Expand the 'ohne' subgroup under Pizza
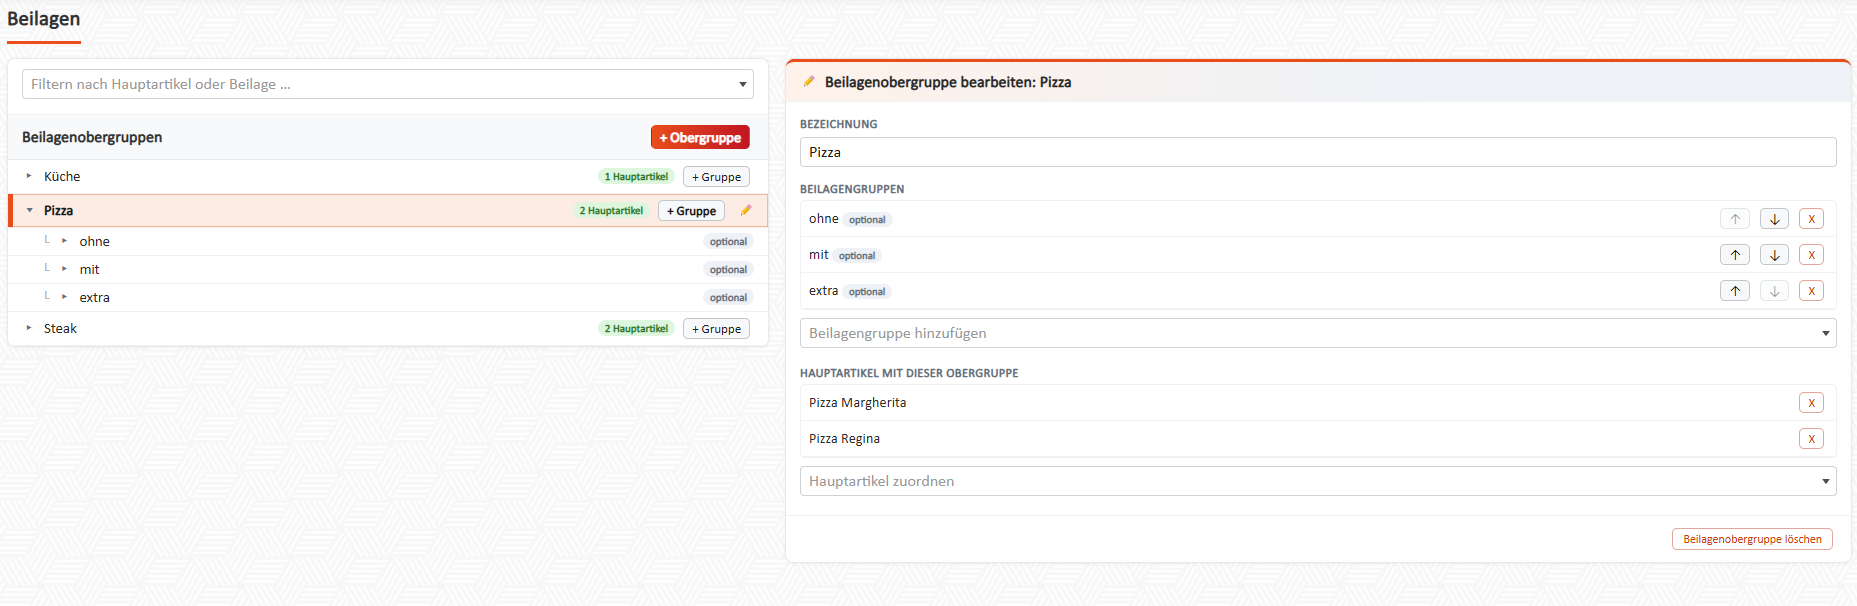Screen dimensions: 1857x606 (x=64, y=241)
